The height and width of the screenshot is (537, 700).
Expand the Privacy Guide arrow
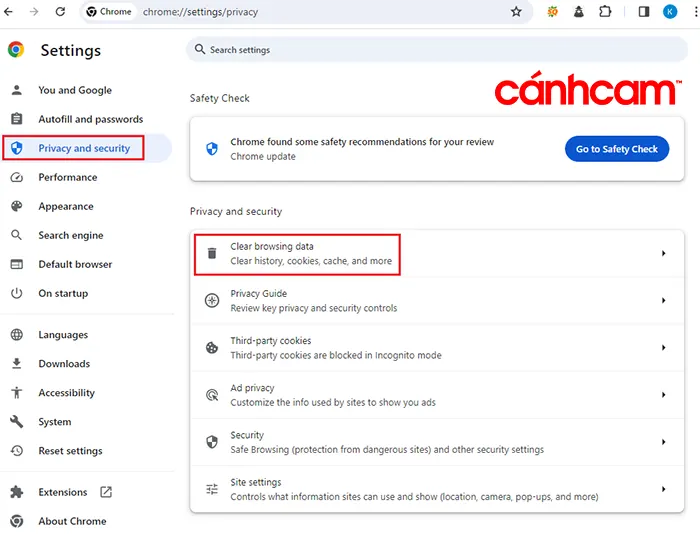point(663,300)
